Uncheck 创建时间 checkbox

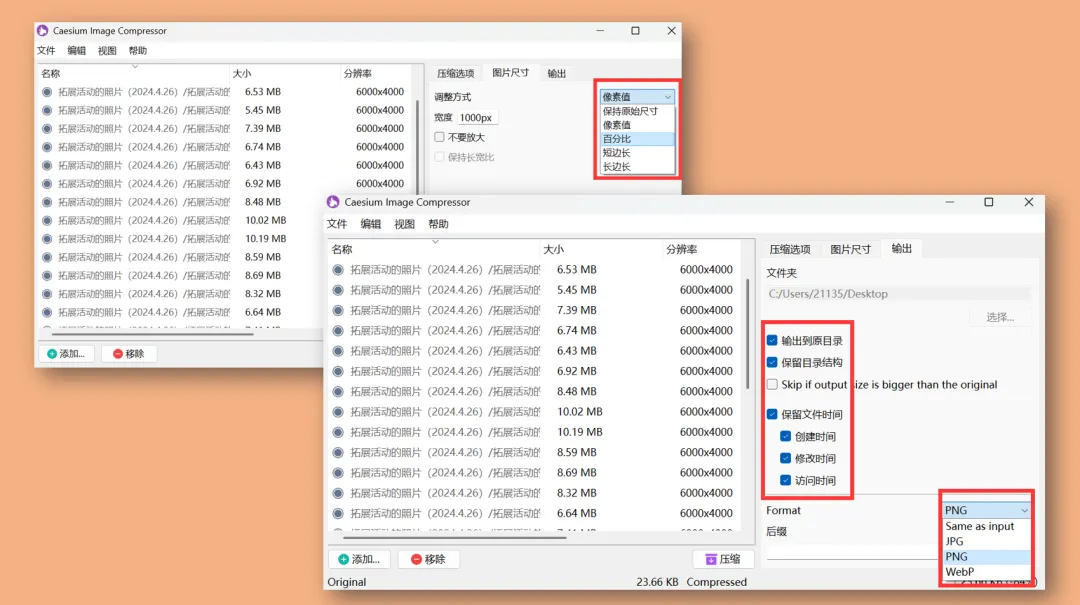coord(785,436)
